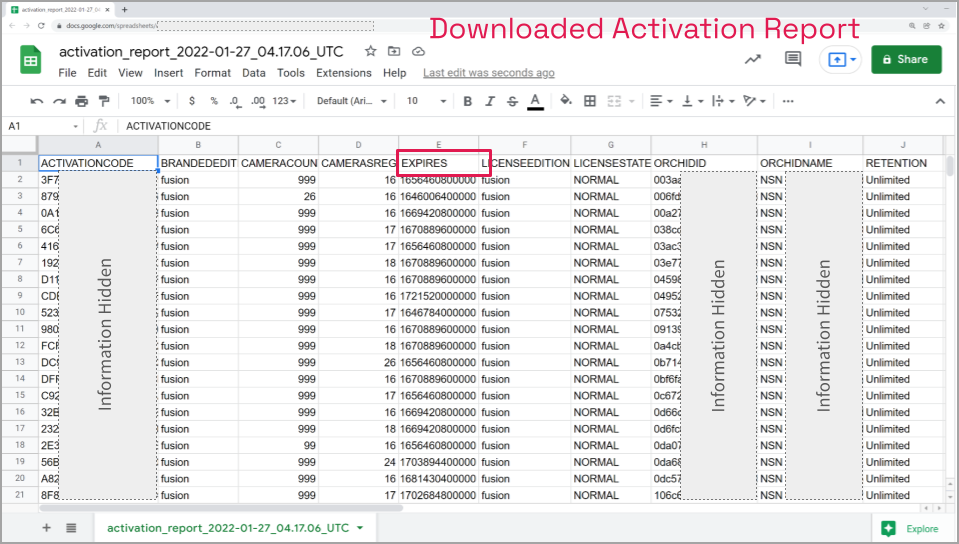Select the Paint format tool

tap(104, 101)
